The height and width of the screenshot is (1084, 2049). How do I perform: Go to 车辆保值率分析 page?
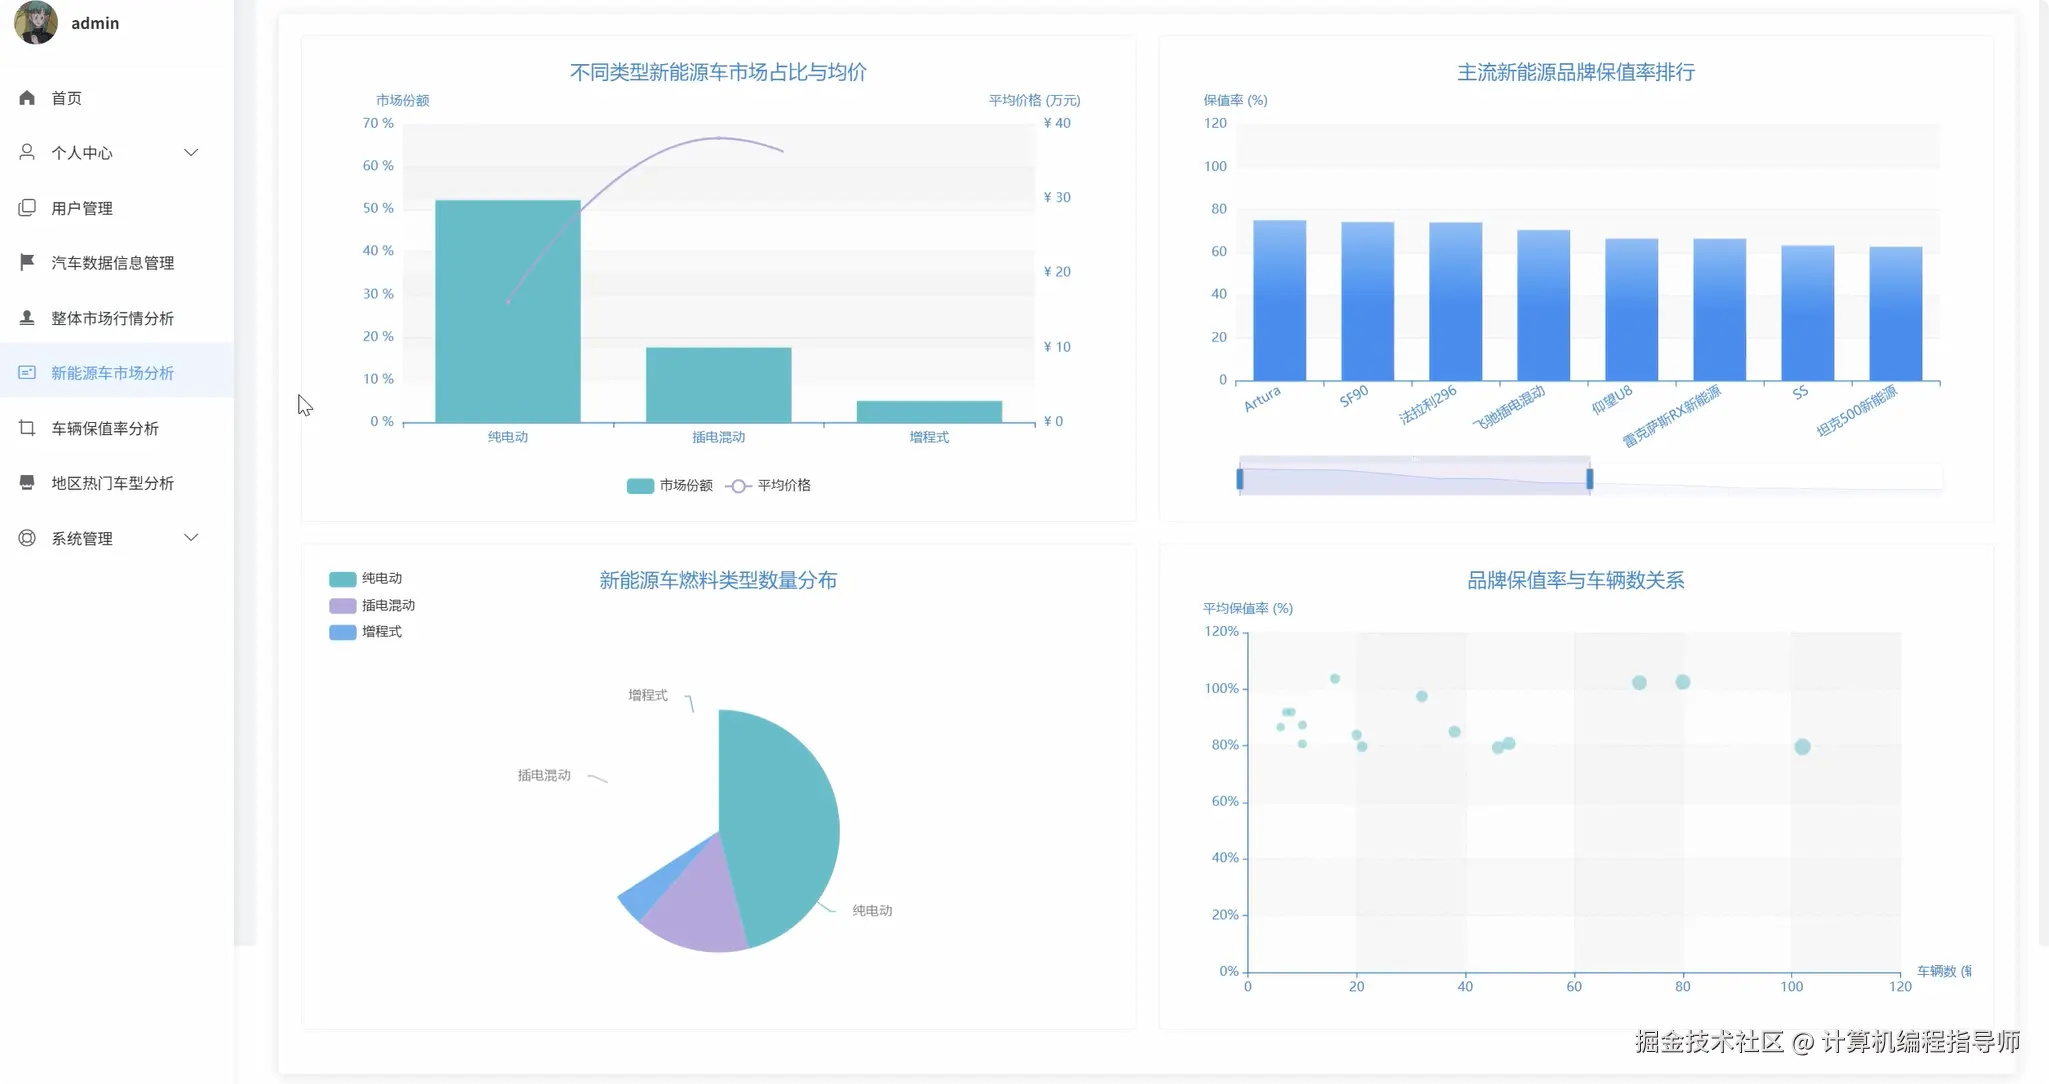105,428
